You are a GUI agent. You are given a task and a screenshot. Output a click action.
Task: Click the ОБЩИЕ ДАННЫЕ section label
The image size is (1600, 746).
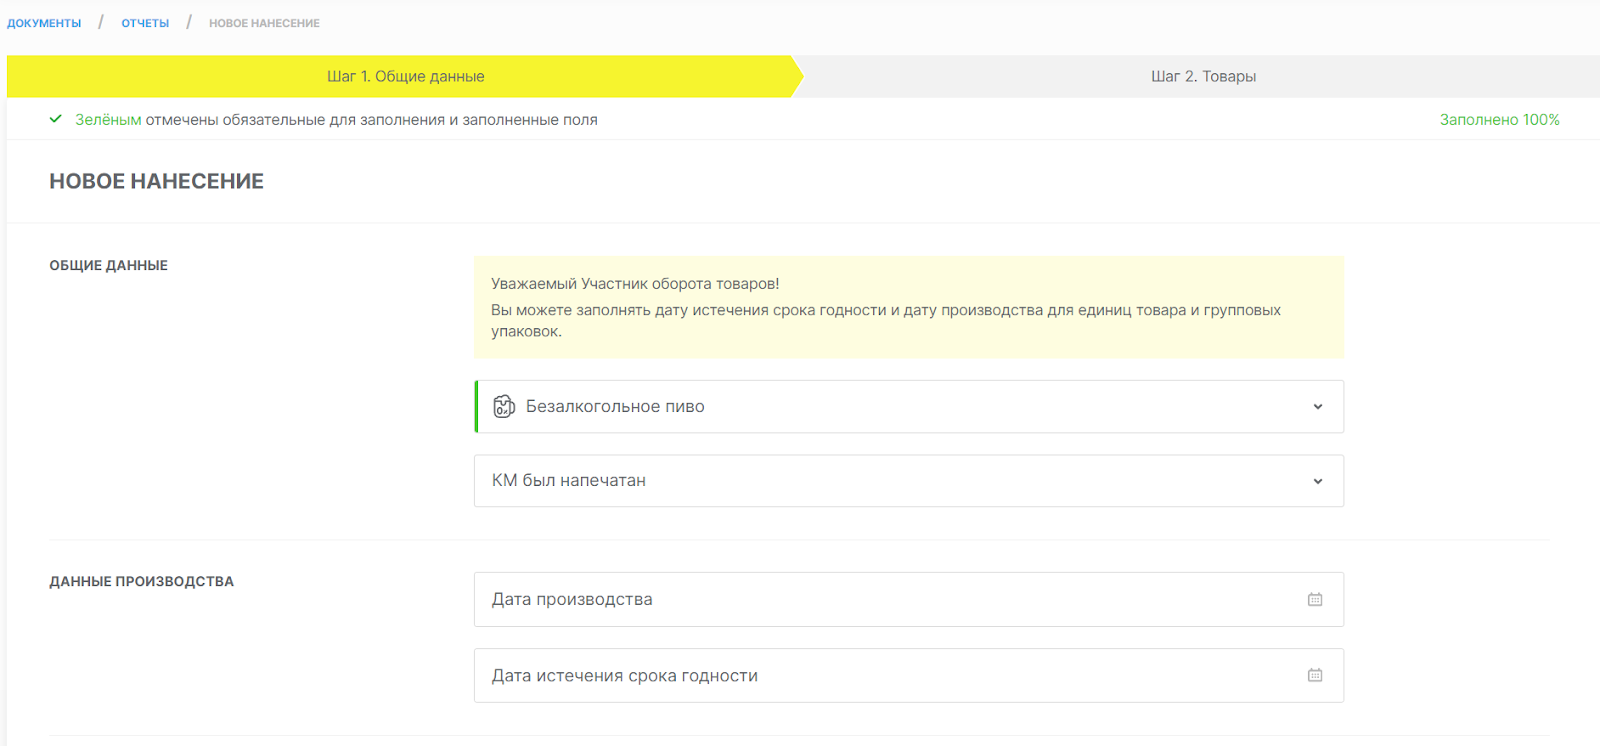pos(109,265)
